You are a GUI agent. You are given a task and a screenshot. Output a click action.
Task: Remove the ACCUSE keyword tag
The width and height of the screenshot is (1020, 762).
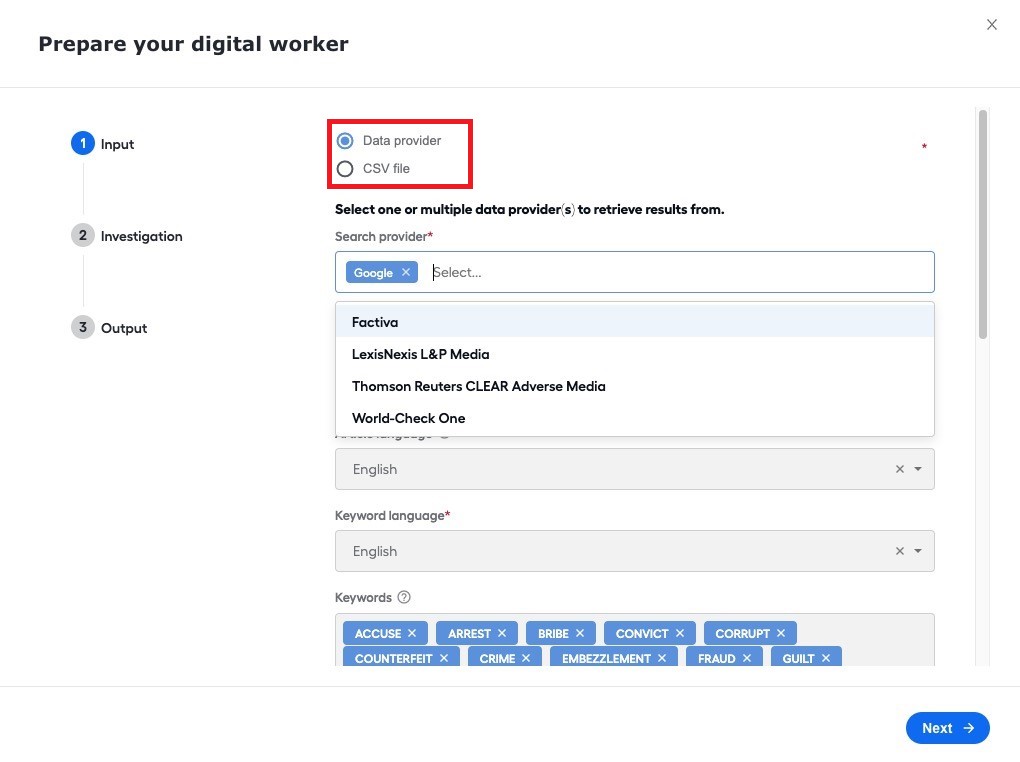click(412, 633)
